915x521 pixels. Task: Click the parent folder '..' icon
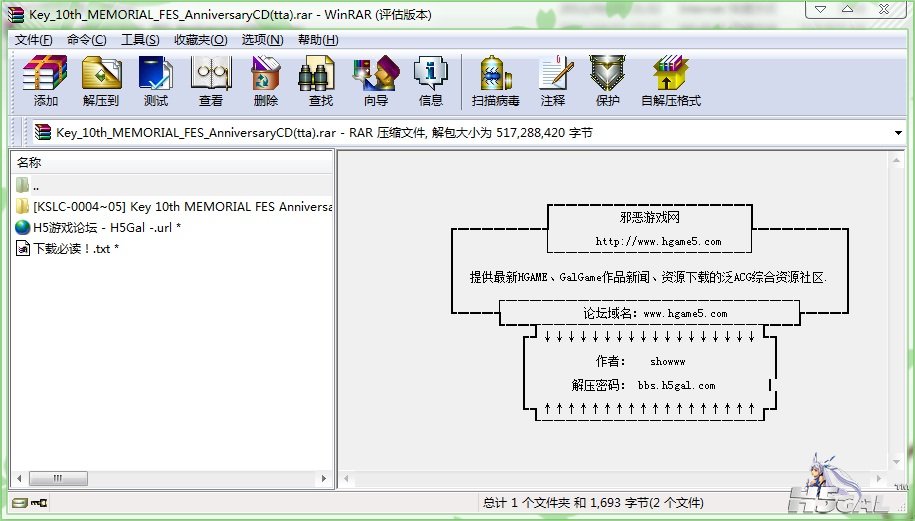23,186
